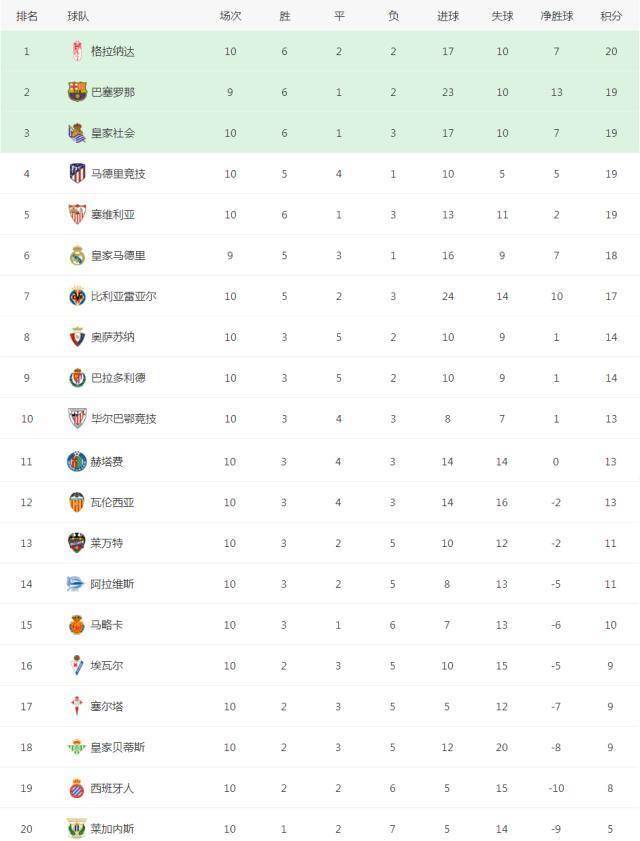Click the Atlético Madrid crest icon
This screenshot has width=640, height=841.
pos(77,173)
